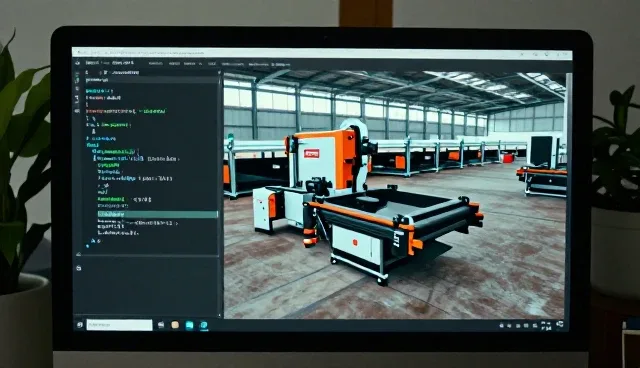Click the scroll-down arrow of the editor panel

click(x=220, y=315)
